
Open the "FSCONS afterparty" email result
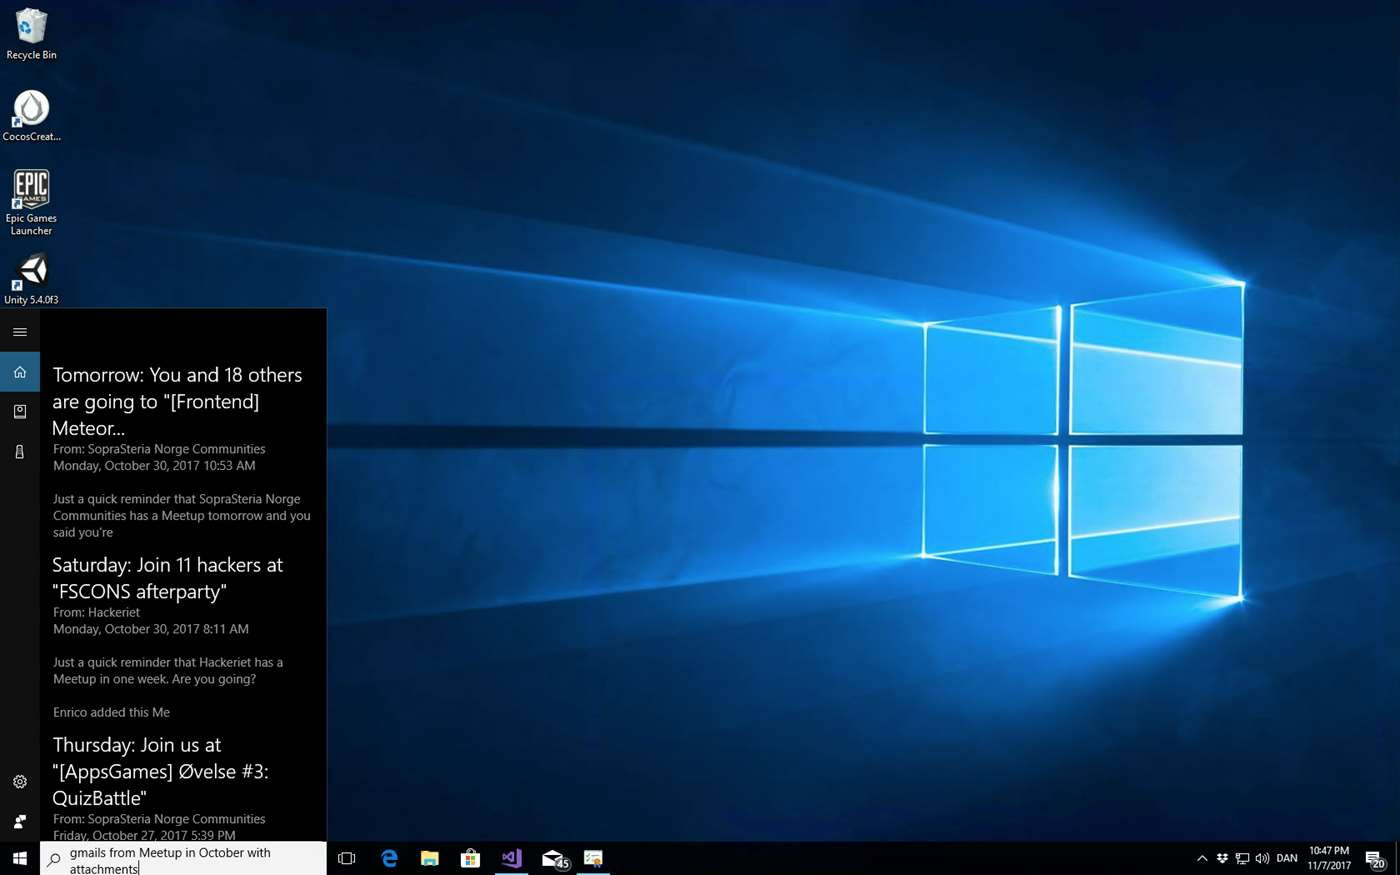167,578
